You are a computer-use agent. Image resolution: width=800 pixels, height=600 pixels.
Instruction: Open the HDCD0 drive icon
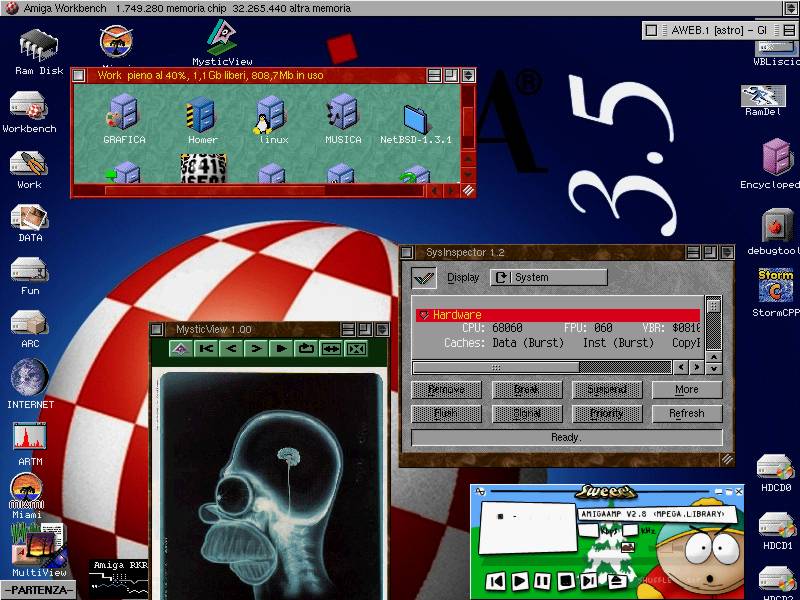pos(776,467)
